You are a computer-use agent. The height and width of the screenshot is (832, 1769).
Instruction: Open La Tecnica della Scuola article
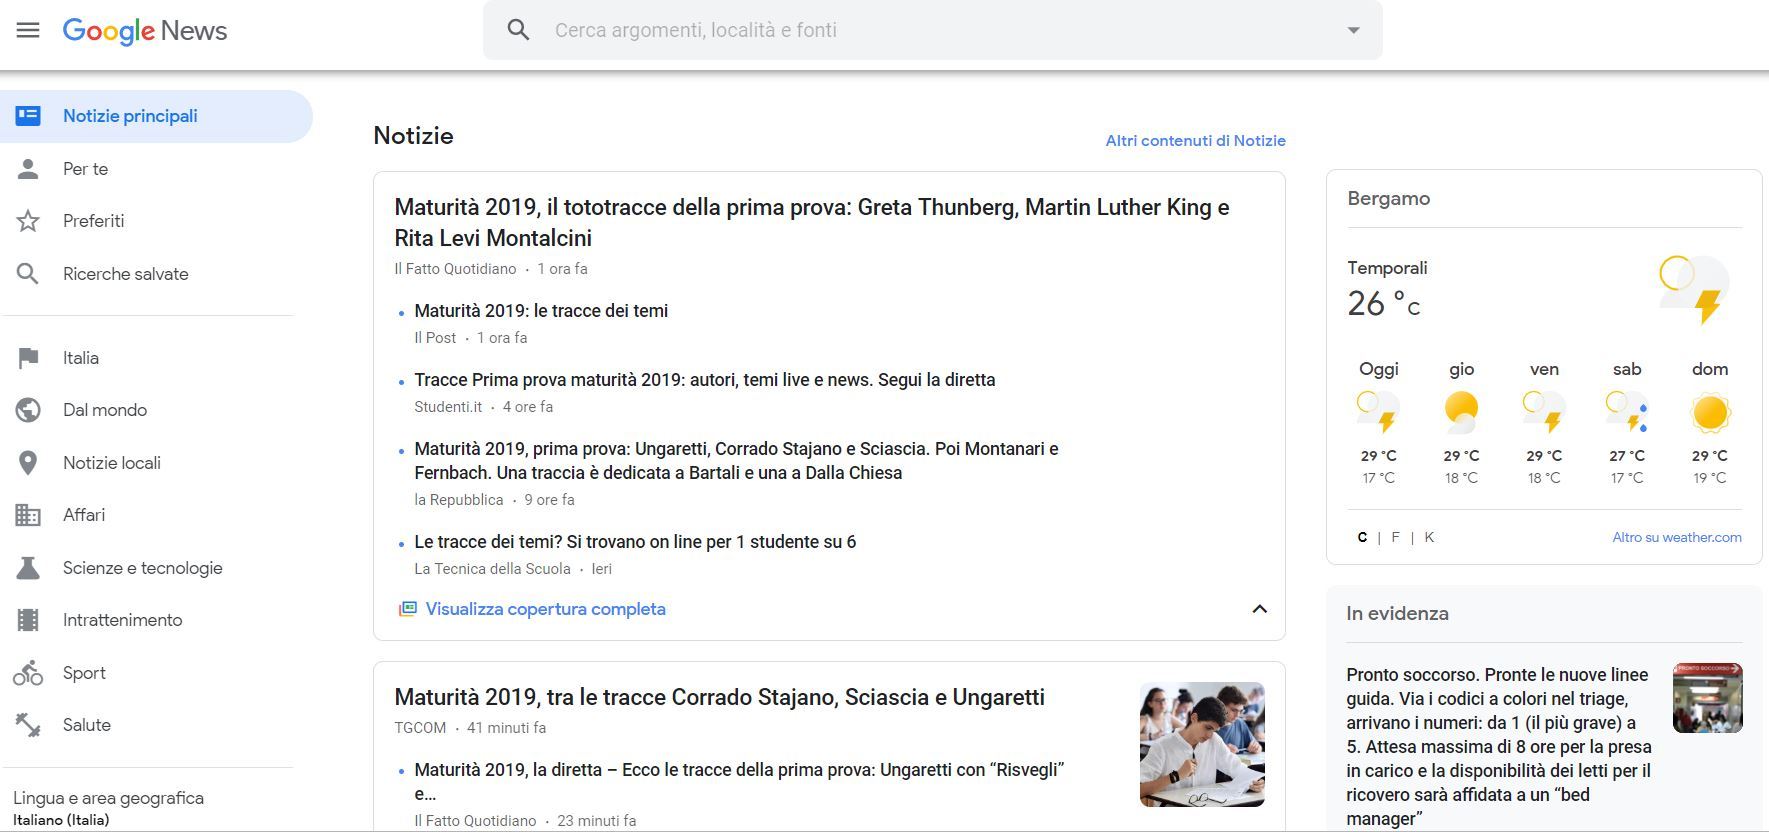coord(635,542)
